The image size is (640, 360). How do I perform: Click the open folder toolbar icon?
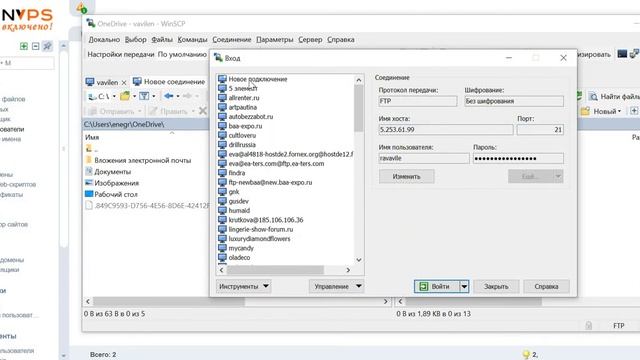tap(125, 96)
